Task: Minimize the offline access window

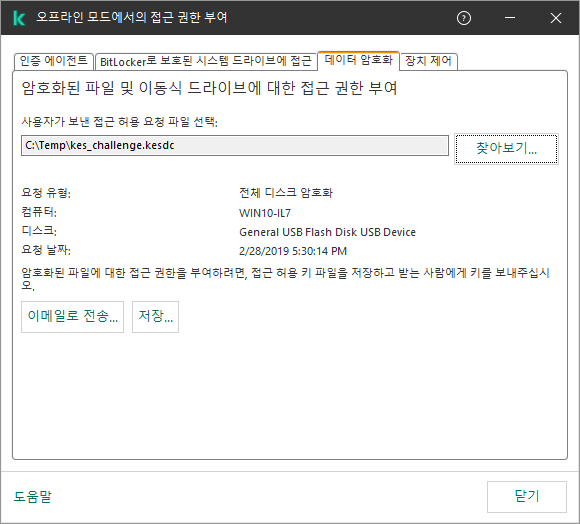Action: tap(510, 18)
